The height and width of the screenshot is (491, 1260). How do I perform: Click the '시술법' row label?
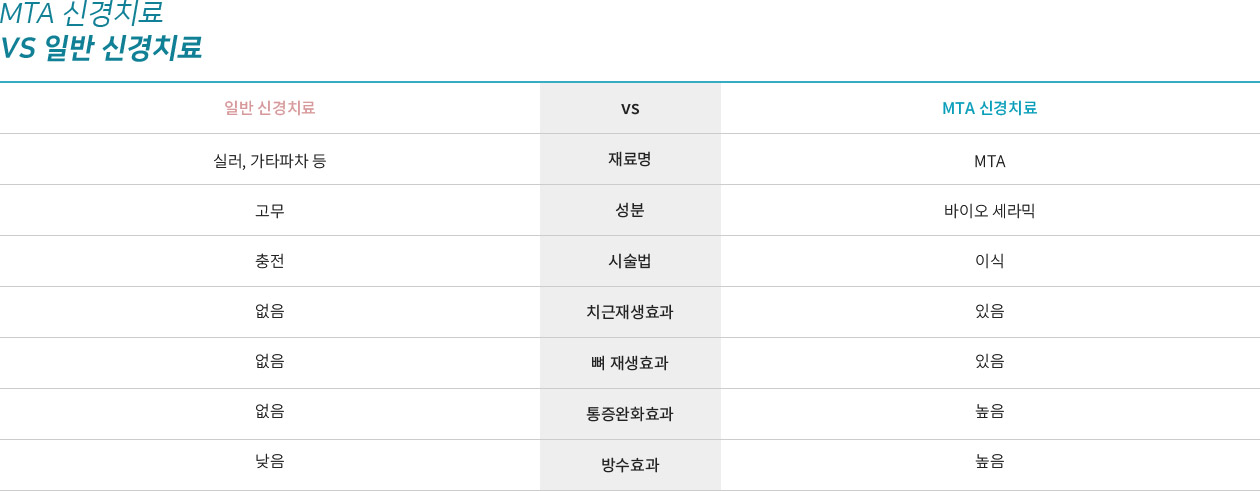(630, 261)
